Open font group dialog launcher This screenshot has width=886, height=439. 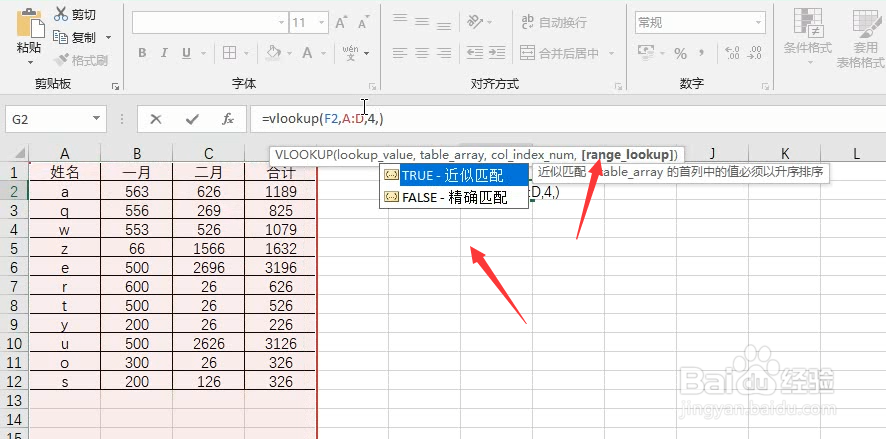[372, 86]
